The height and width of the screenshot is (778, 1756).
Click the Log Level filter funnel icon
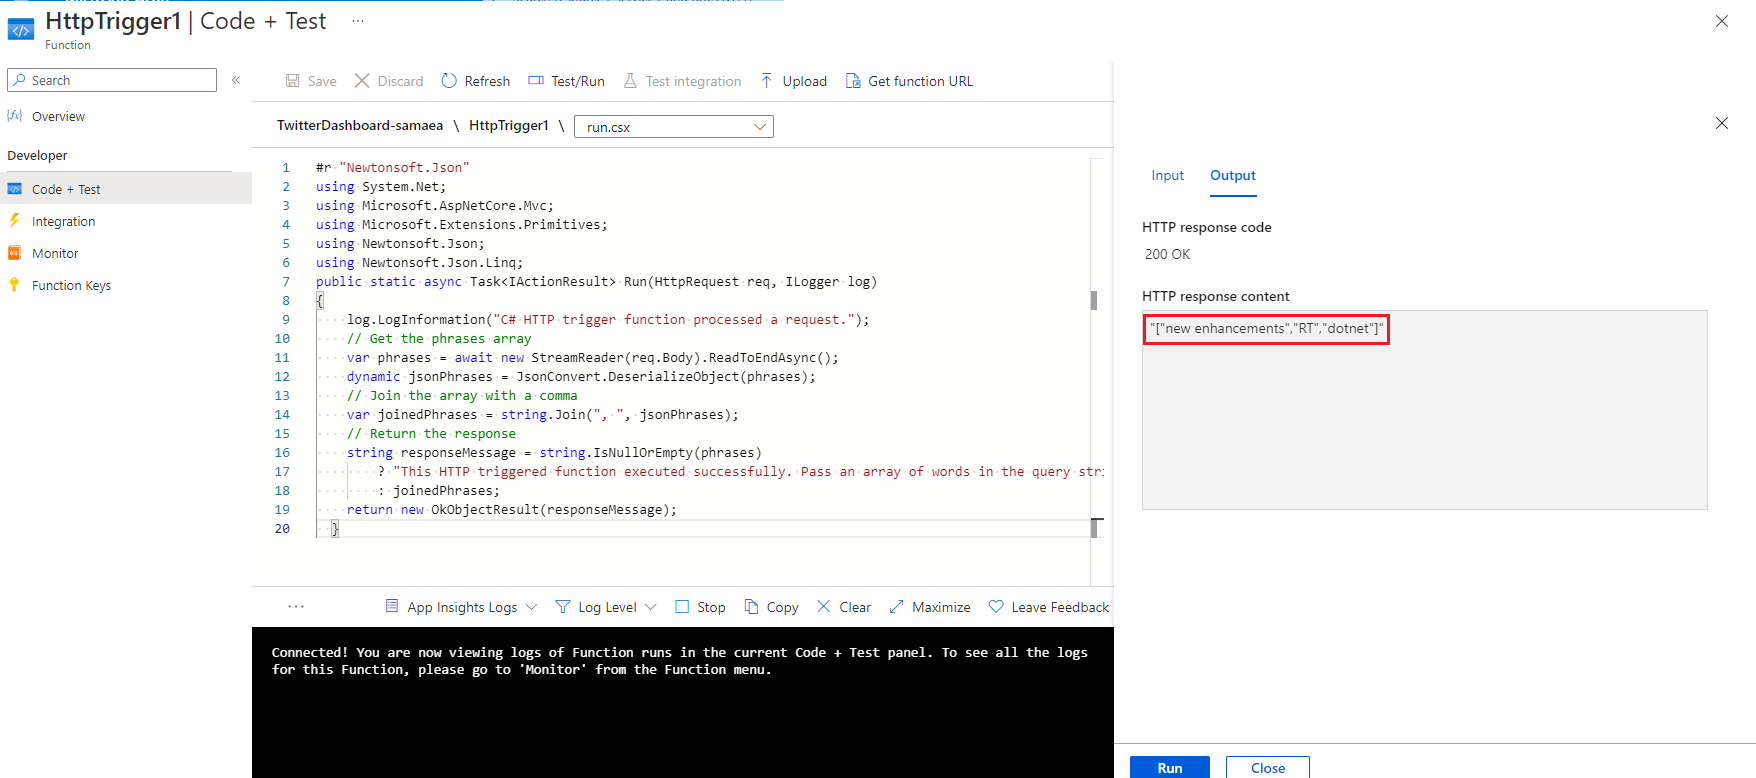coord(563,607)
